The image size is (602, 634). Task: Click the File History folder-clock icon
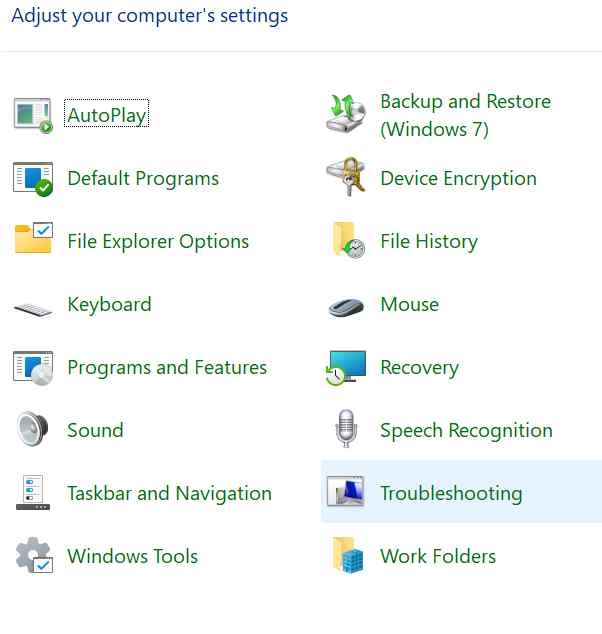[349, 240]
